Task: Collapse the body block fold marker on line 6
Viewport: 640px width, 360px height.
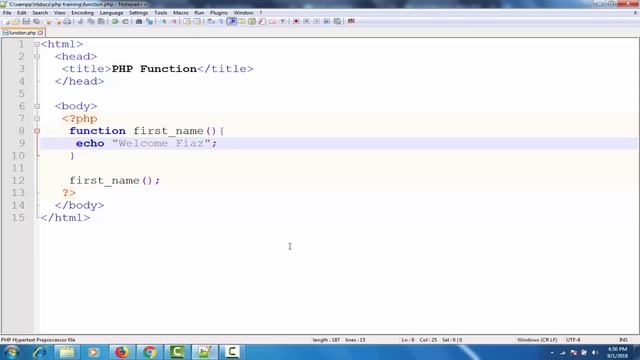Action: click(37, 106)
